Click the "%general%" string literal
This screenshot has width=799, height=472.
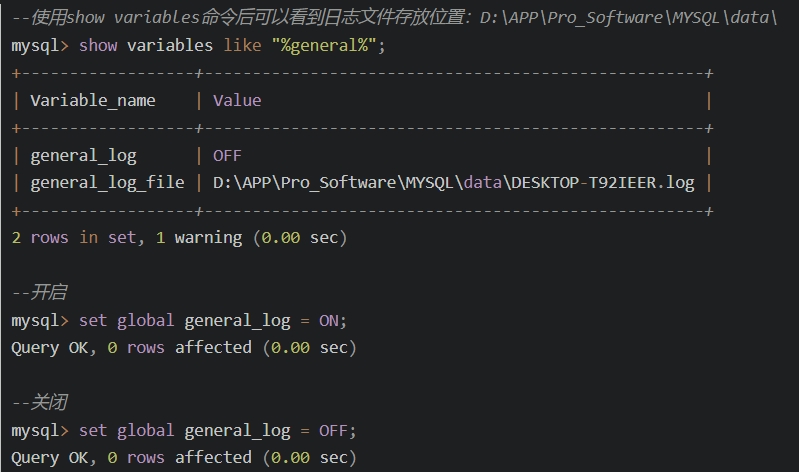(x=325, y=45)
